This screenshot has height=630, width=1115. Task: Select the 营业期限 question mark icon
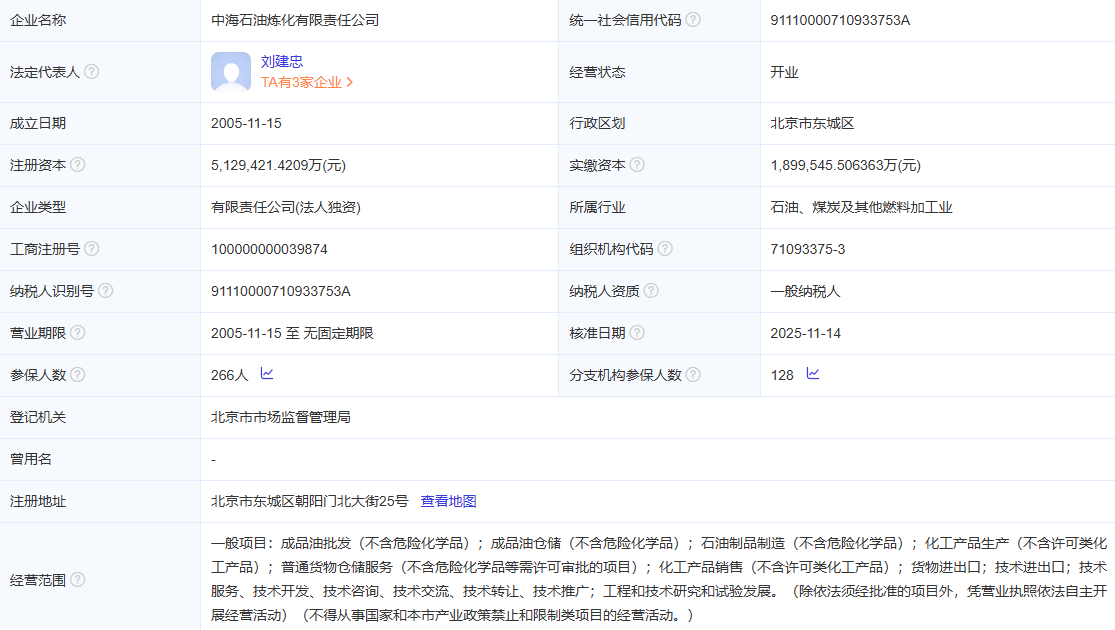tap(75, 333)
